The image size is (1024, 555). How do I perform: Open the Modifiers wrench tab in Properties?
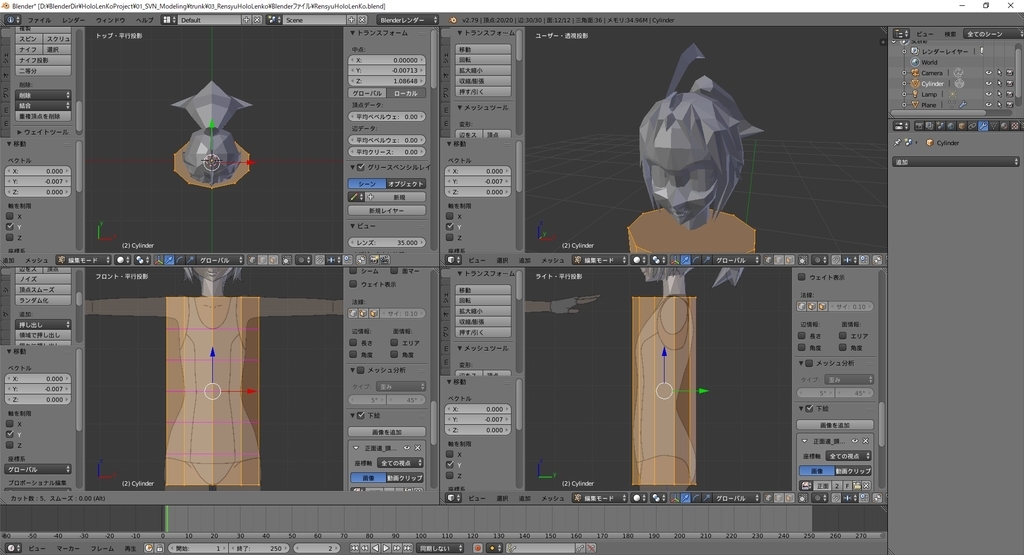coord(983,125)
